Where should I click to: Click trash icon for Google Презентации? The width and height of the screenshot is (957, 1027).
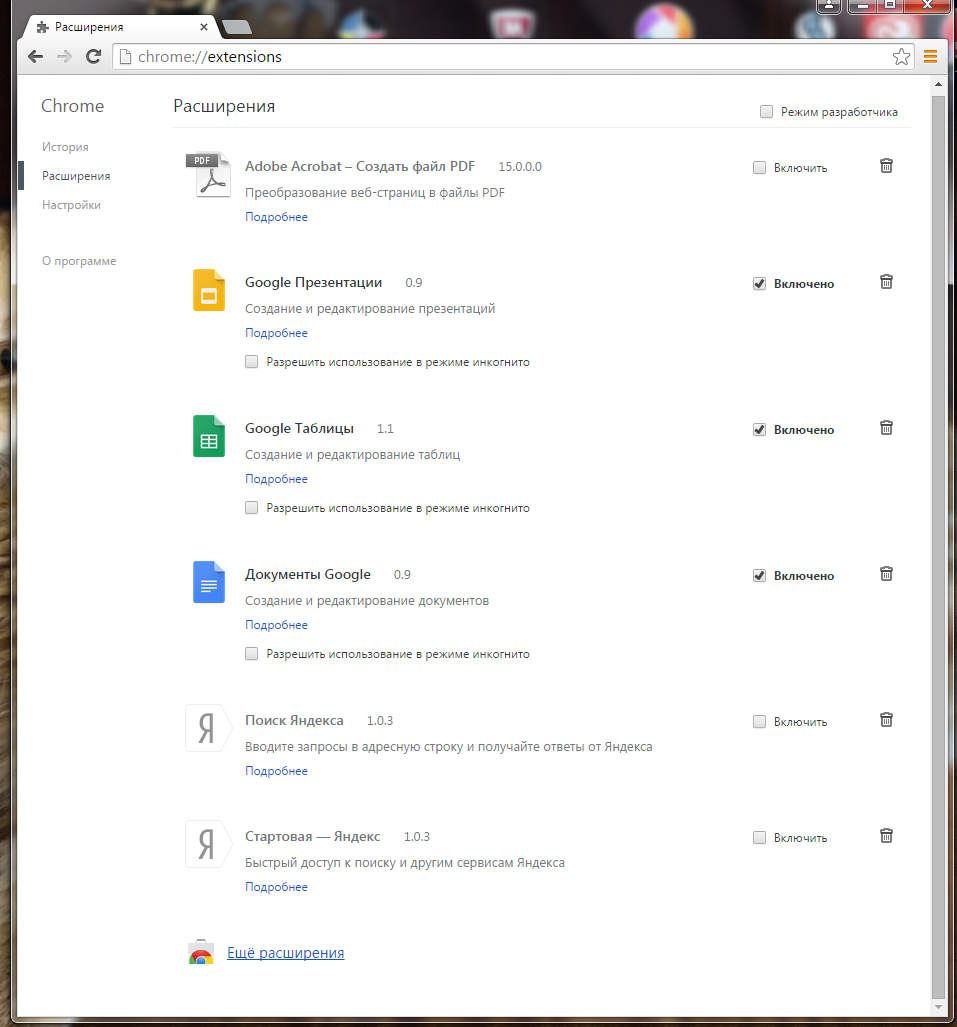(x=885, y=282)
